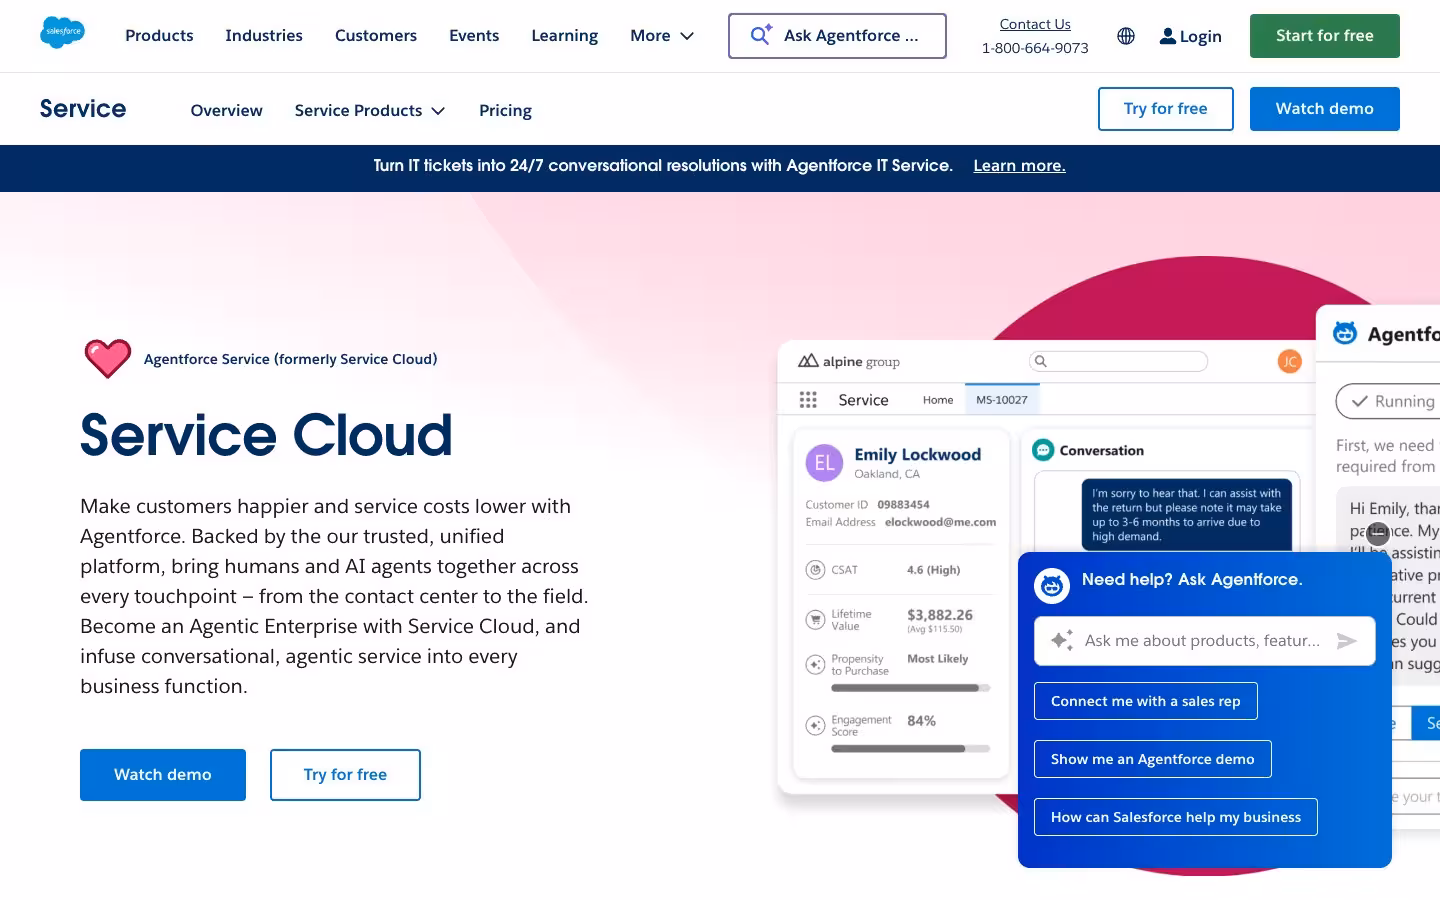Image resolution: width=1440 pixels, height=900 pixels.
Task: Click the Agentforce robot icon in help widget
Action: pyautogui.click(x=1052, y=585)
